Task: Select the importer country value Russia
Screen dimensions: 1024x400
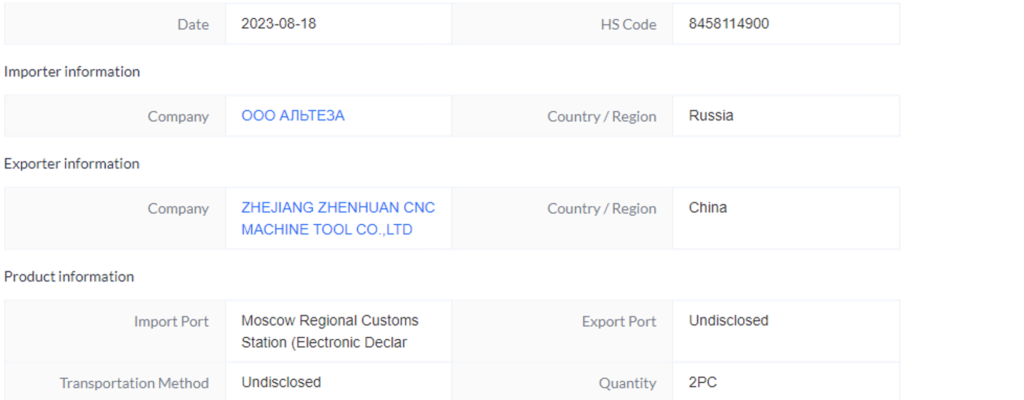Action: (x=711, y=116)
